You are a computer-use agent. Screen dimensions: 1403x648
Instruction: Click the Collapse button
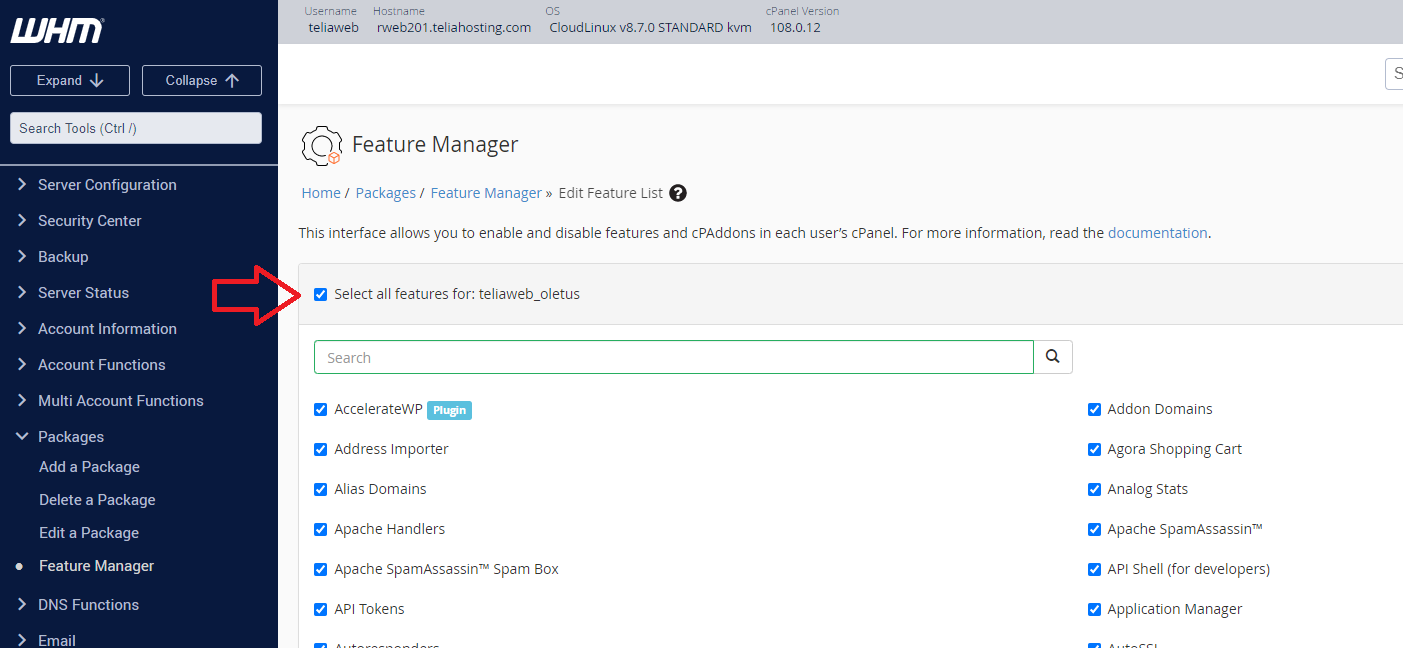[x=202, y=80]
